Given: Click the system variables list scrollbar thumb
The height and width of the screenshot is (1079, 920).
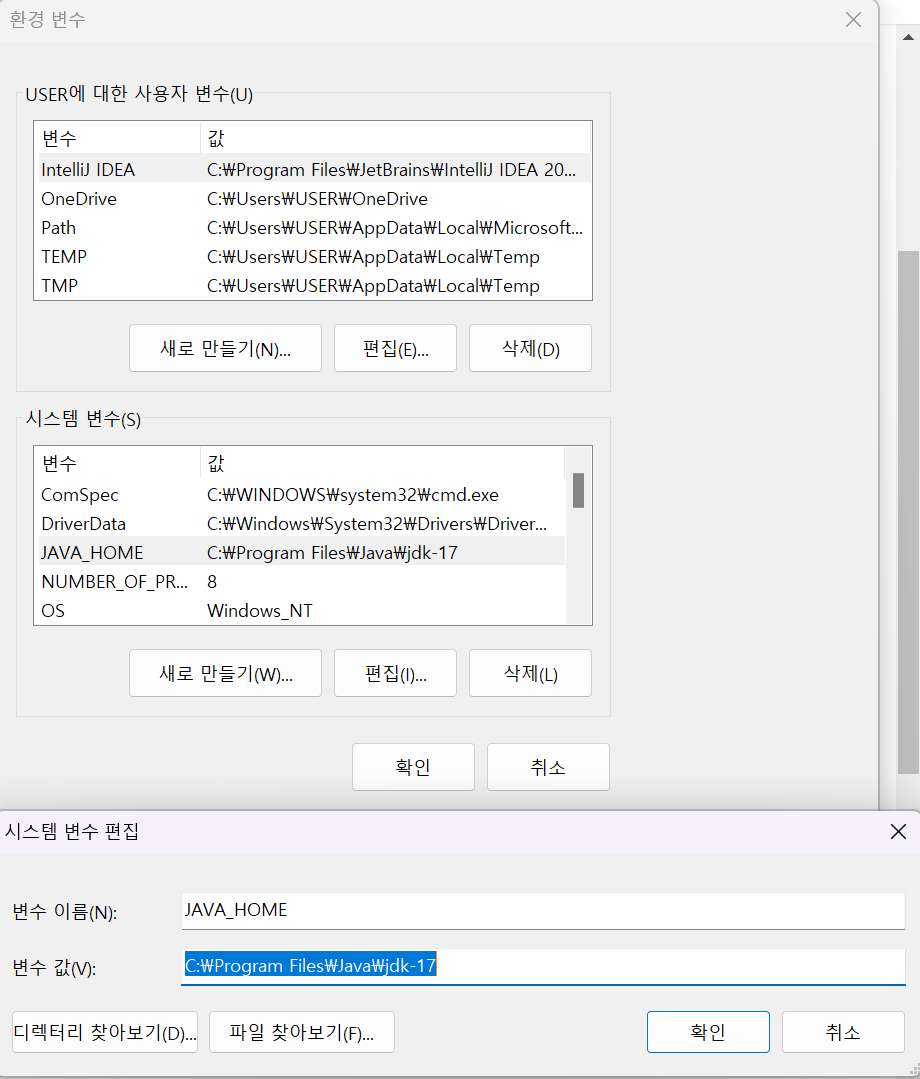Looking at the screenshot, I should tap(578, 490).
